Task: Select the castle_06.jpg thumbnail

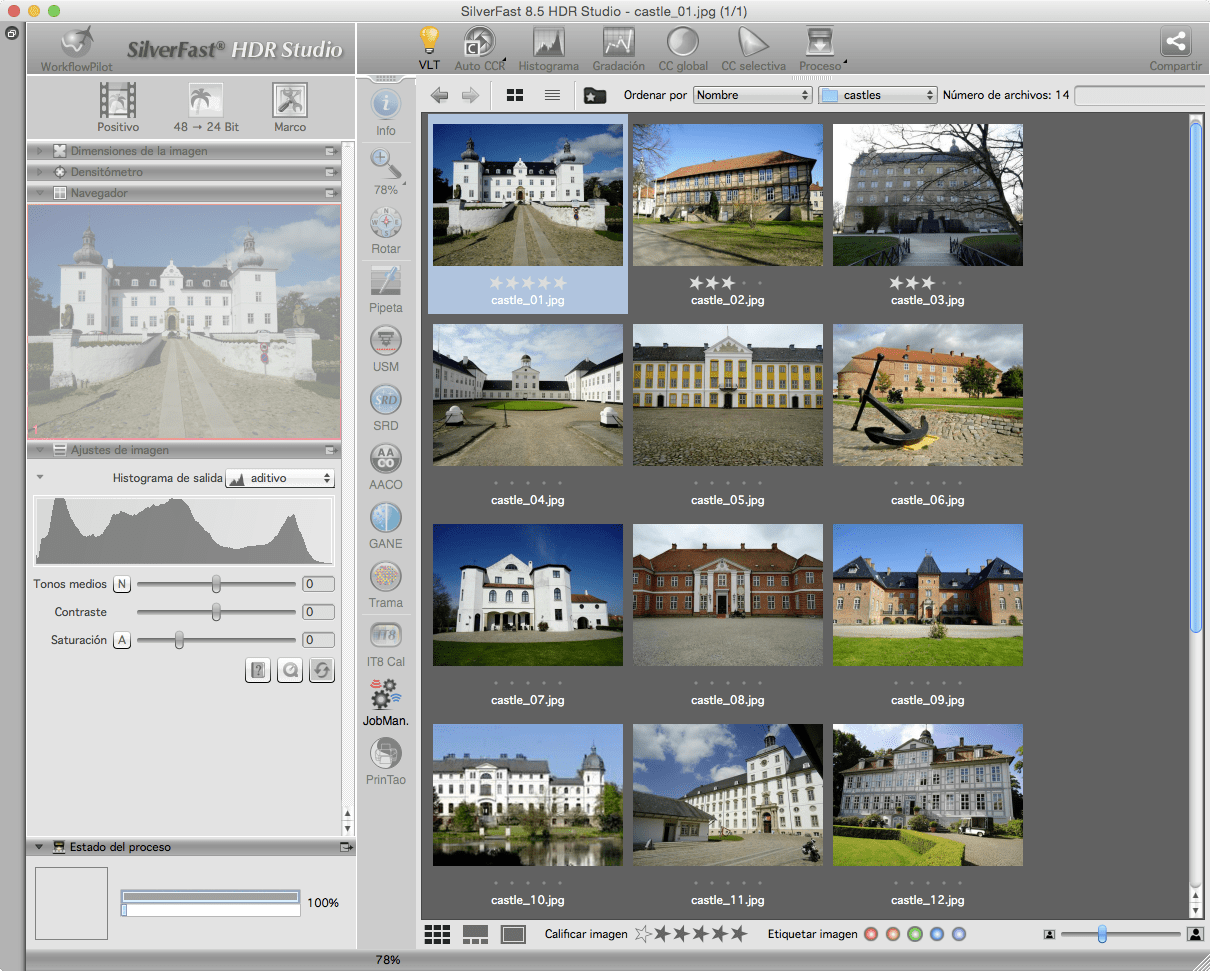Action: coord(927,395)
